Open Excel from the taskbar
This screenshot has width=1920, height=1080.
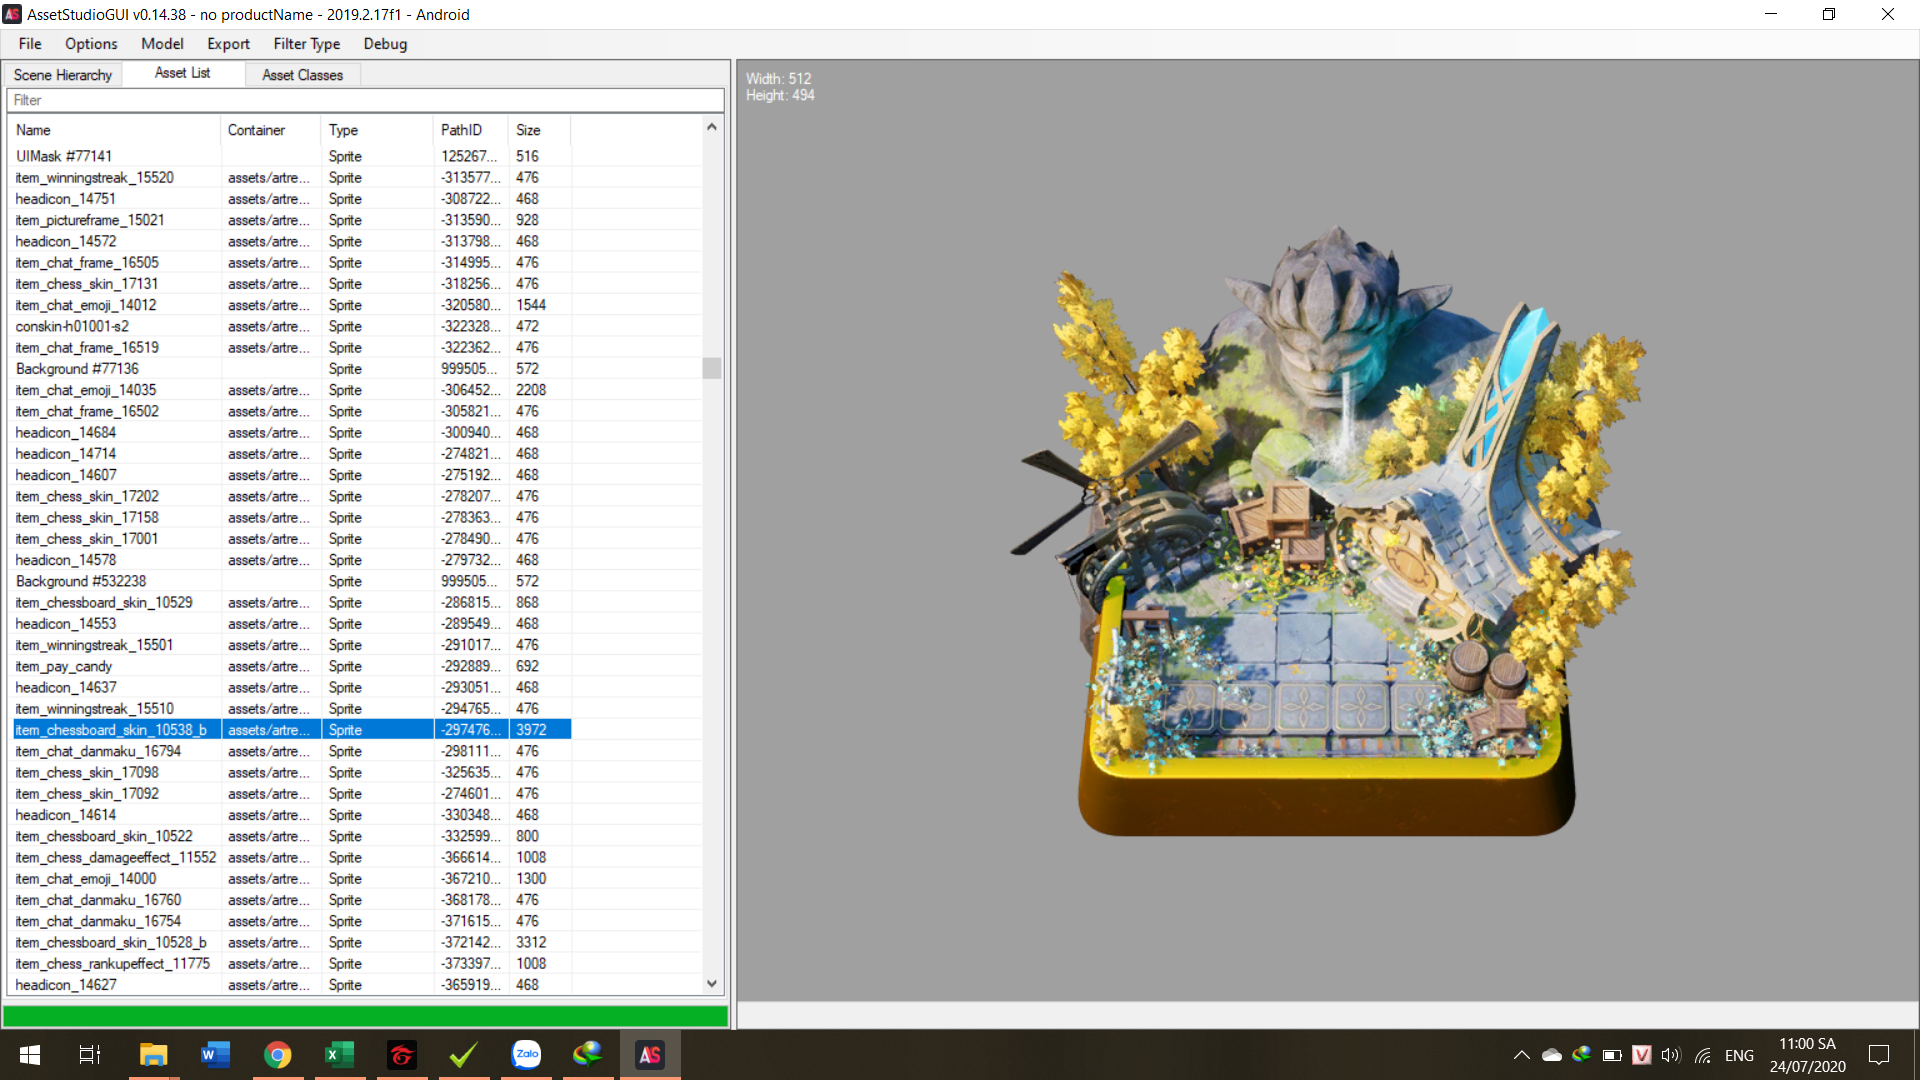(340, 1055)
